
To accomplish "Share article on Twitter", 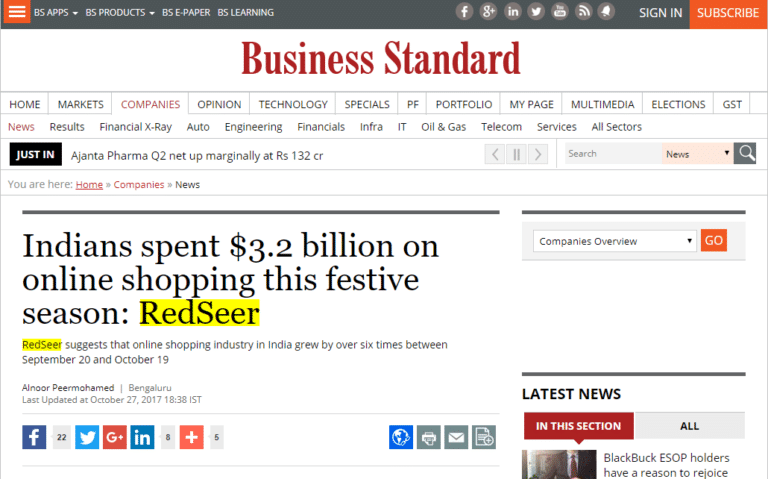I will (87, 437).
